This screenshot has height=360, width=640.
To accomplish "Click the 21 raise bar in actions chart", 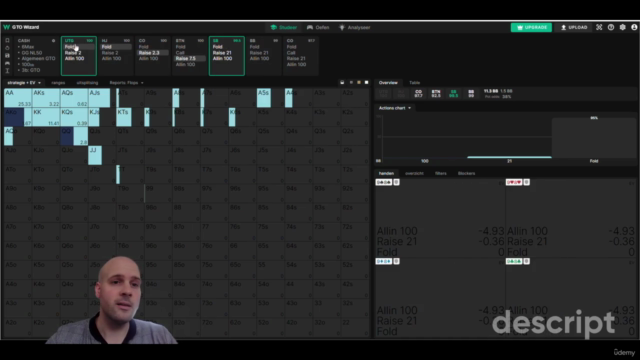I will pos(509,157).
